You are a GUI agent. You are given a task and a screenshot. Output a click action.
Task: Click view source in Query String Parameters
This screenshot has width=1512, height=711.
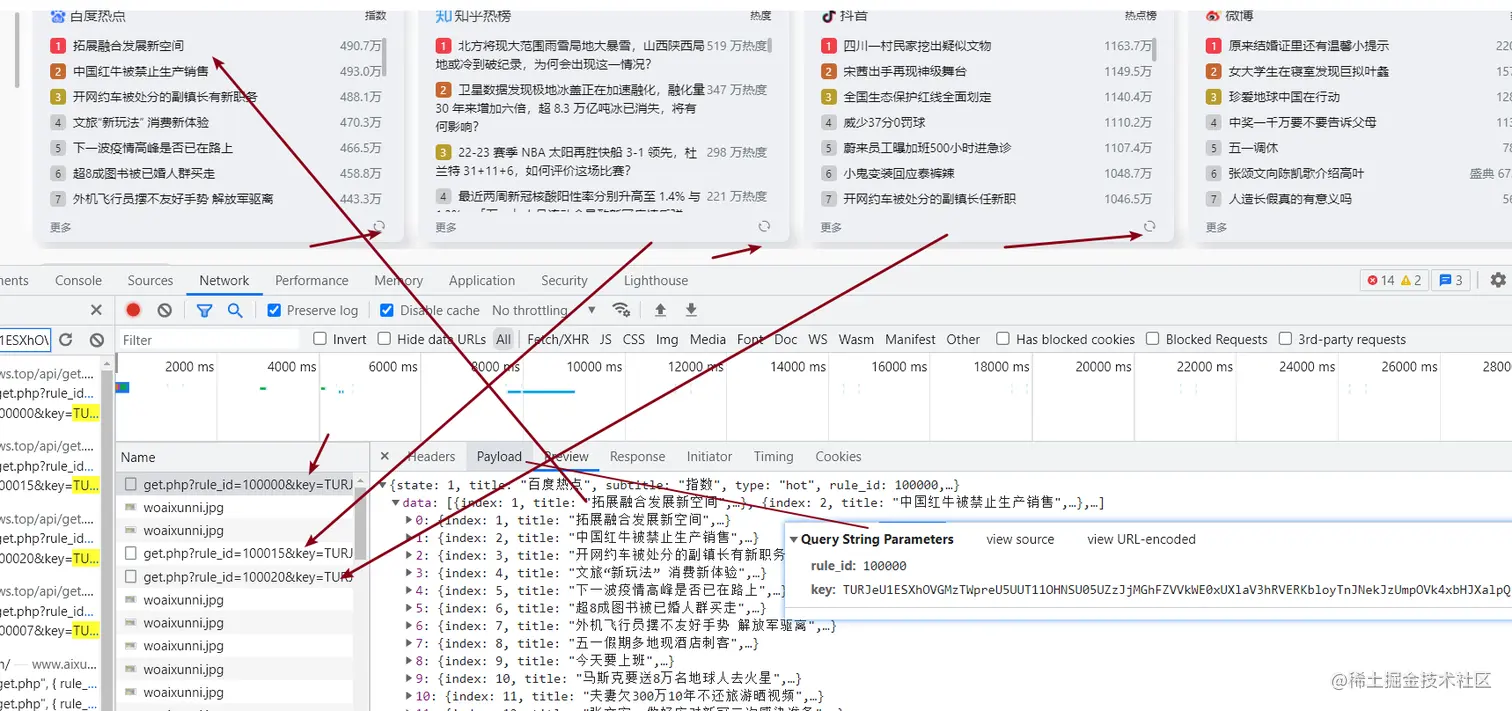click(1020, 539)
